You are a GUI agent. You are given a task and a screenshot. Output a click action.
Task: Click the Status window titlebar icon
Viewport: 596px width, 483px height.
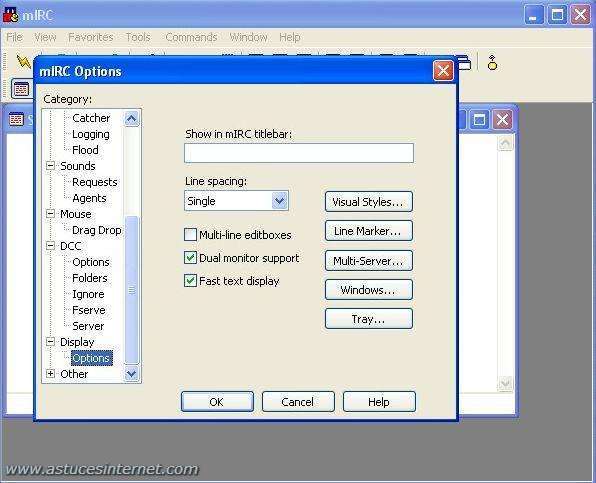16,119
